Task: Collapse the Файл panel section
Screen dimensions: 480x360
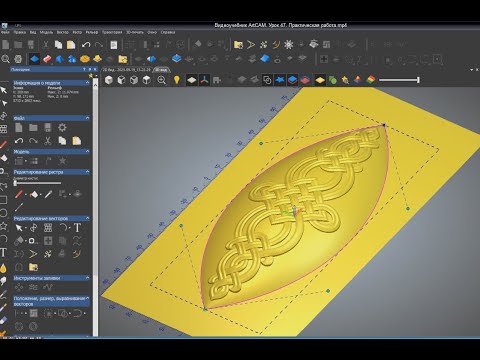Action: coord(87,118)
